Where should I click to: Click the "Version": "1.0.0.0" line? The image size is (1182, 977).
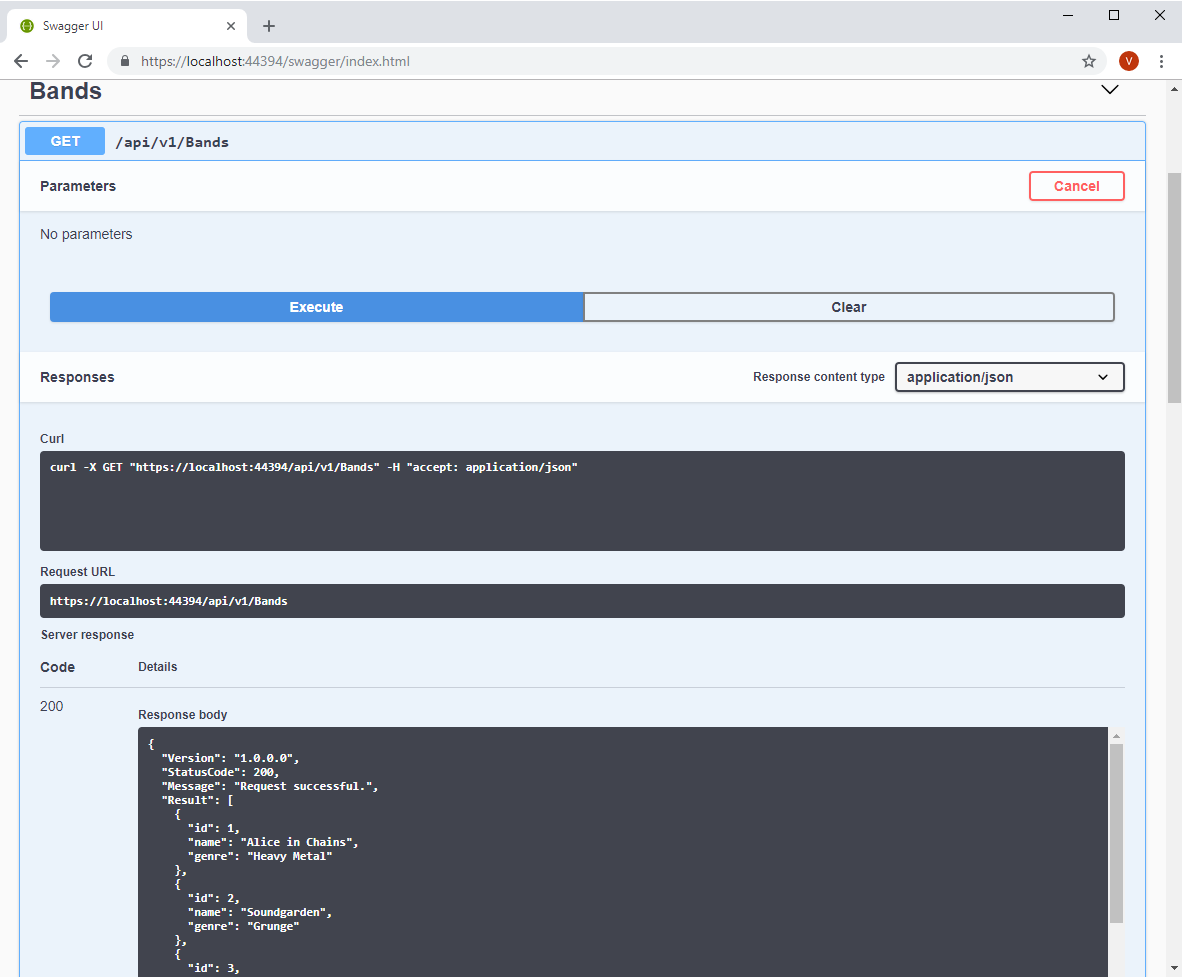tap(230, 758)
